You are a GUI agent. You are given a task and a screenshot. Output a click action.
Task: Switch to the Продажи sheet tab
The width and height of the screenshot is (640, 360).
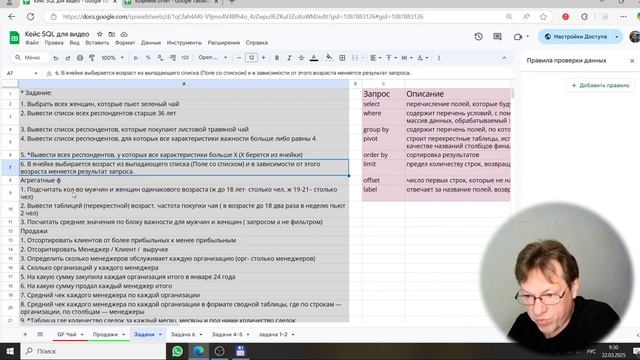point(105,334)
